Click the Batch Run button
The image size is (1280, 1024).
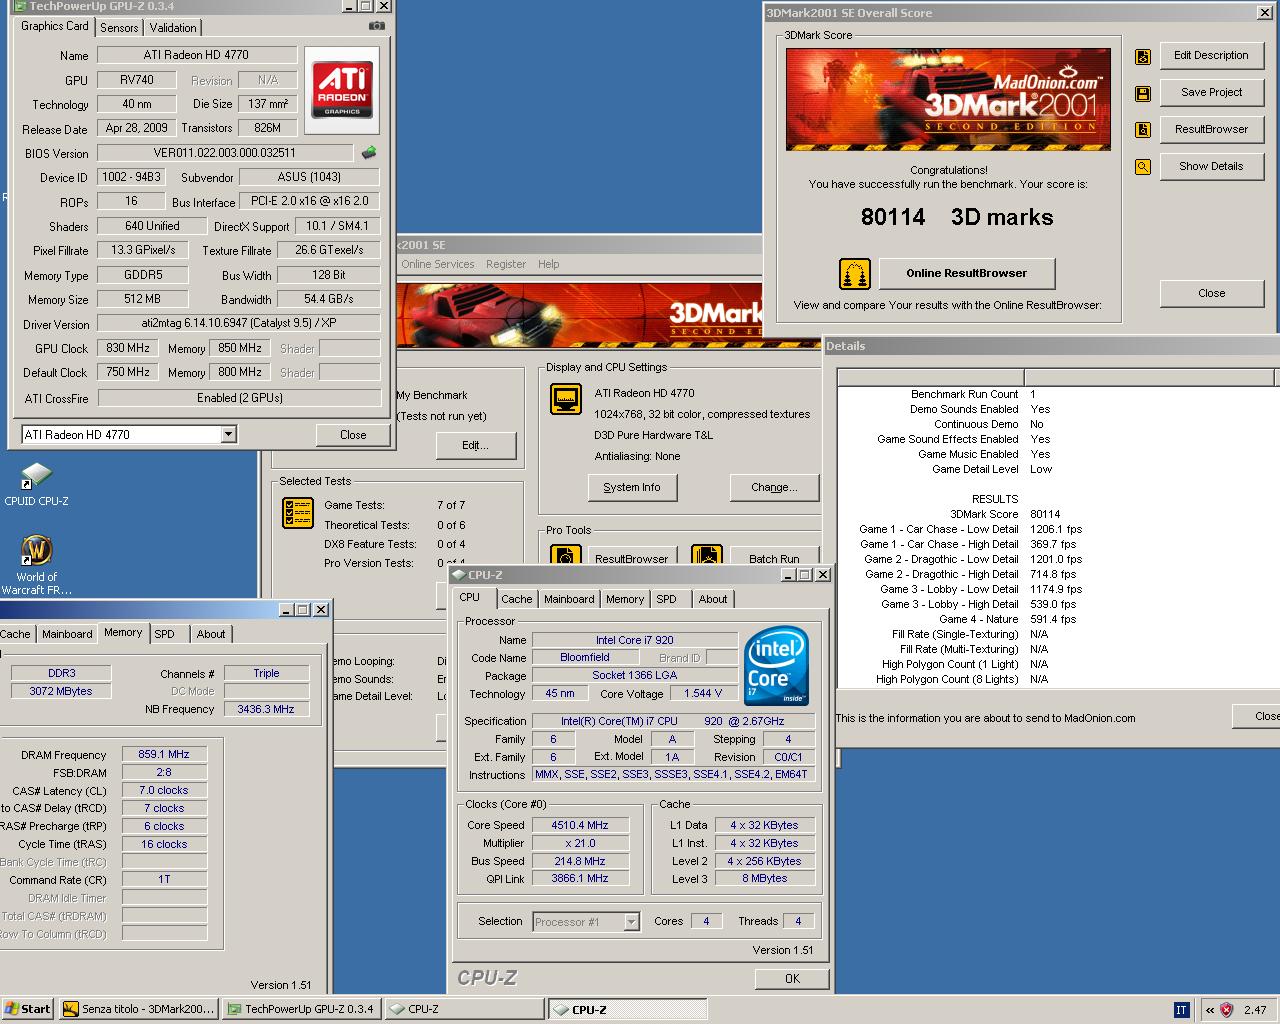[x=774, y=558]
